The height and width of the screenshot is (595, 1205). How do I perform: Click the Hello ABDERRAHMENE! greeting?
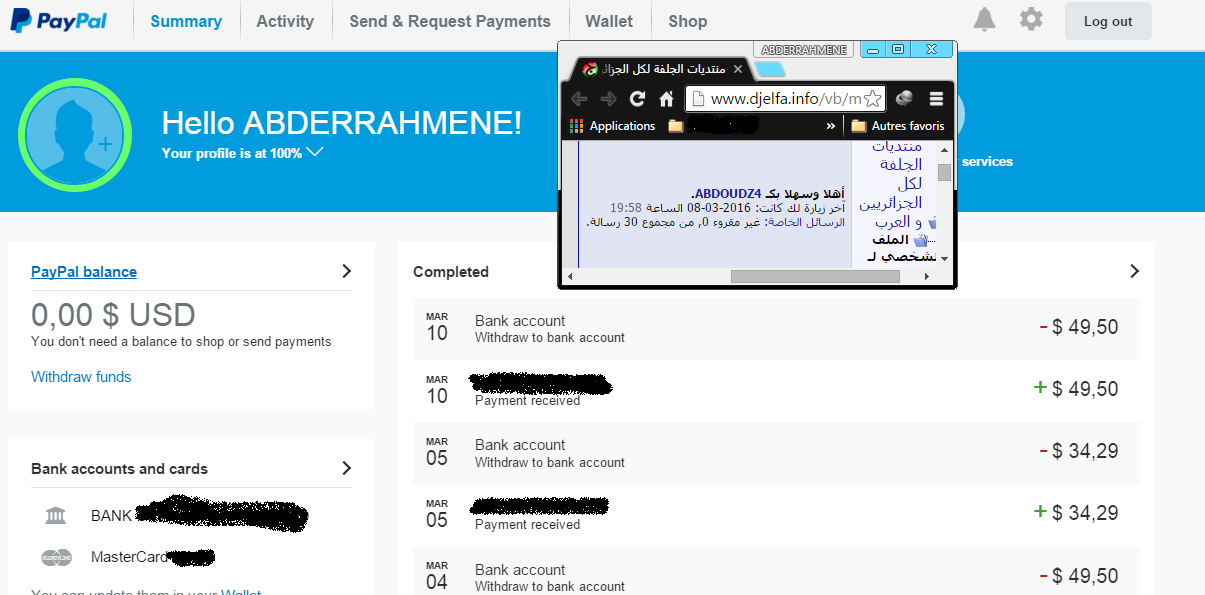(342, 123)
